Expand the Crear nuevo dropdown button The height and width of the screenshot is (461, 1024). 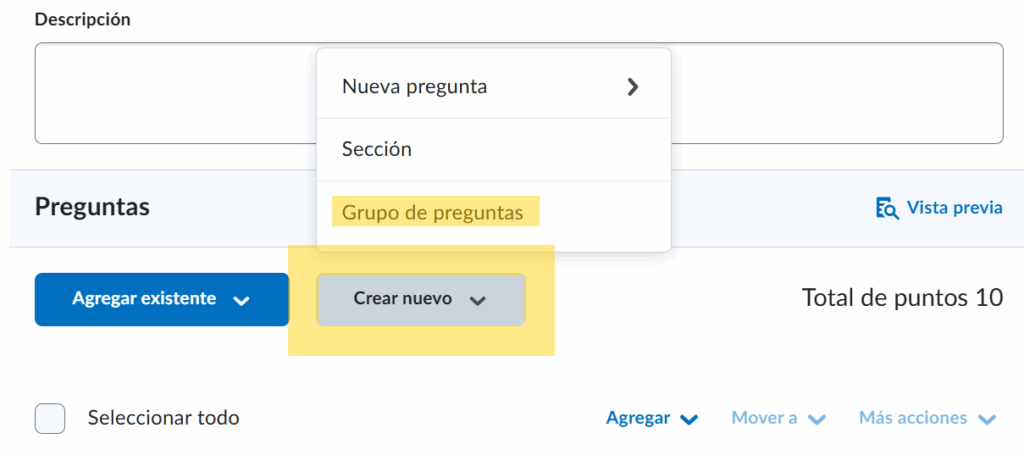pos(420,299)
